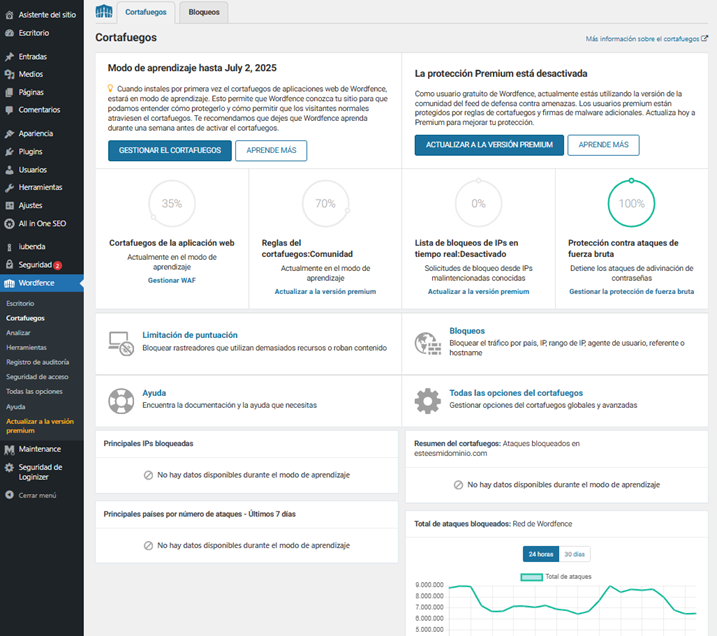
Task: Click the 100% brute force protection gauge
Action: coord(631,203)
